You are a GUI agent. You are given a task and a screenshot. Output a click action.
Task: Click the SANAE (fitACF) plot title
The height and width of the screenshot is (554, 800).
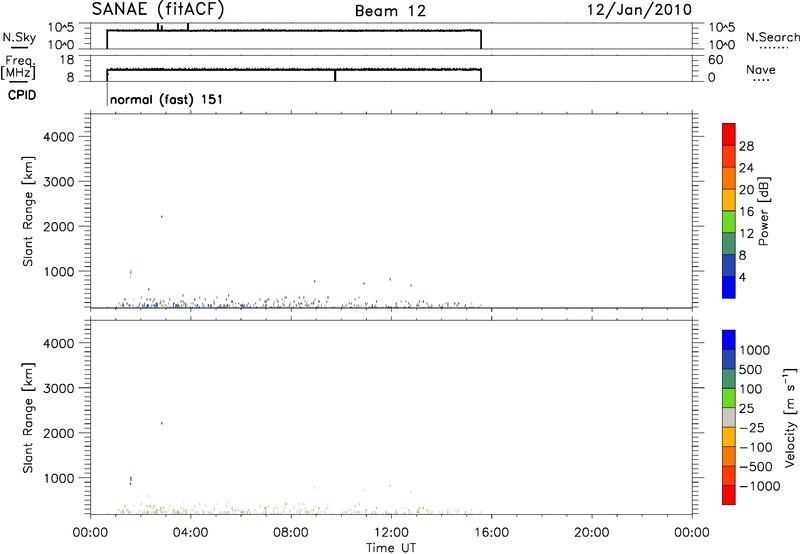(158, 9)
